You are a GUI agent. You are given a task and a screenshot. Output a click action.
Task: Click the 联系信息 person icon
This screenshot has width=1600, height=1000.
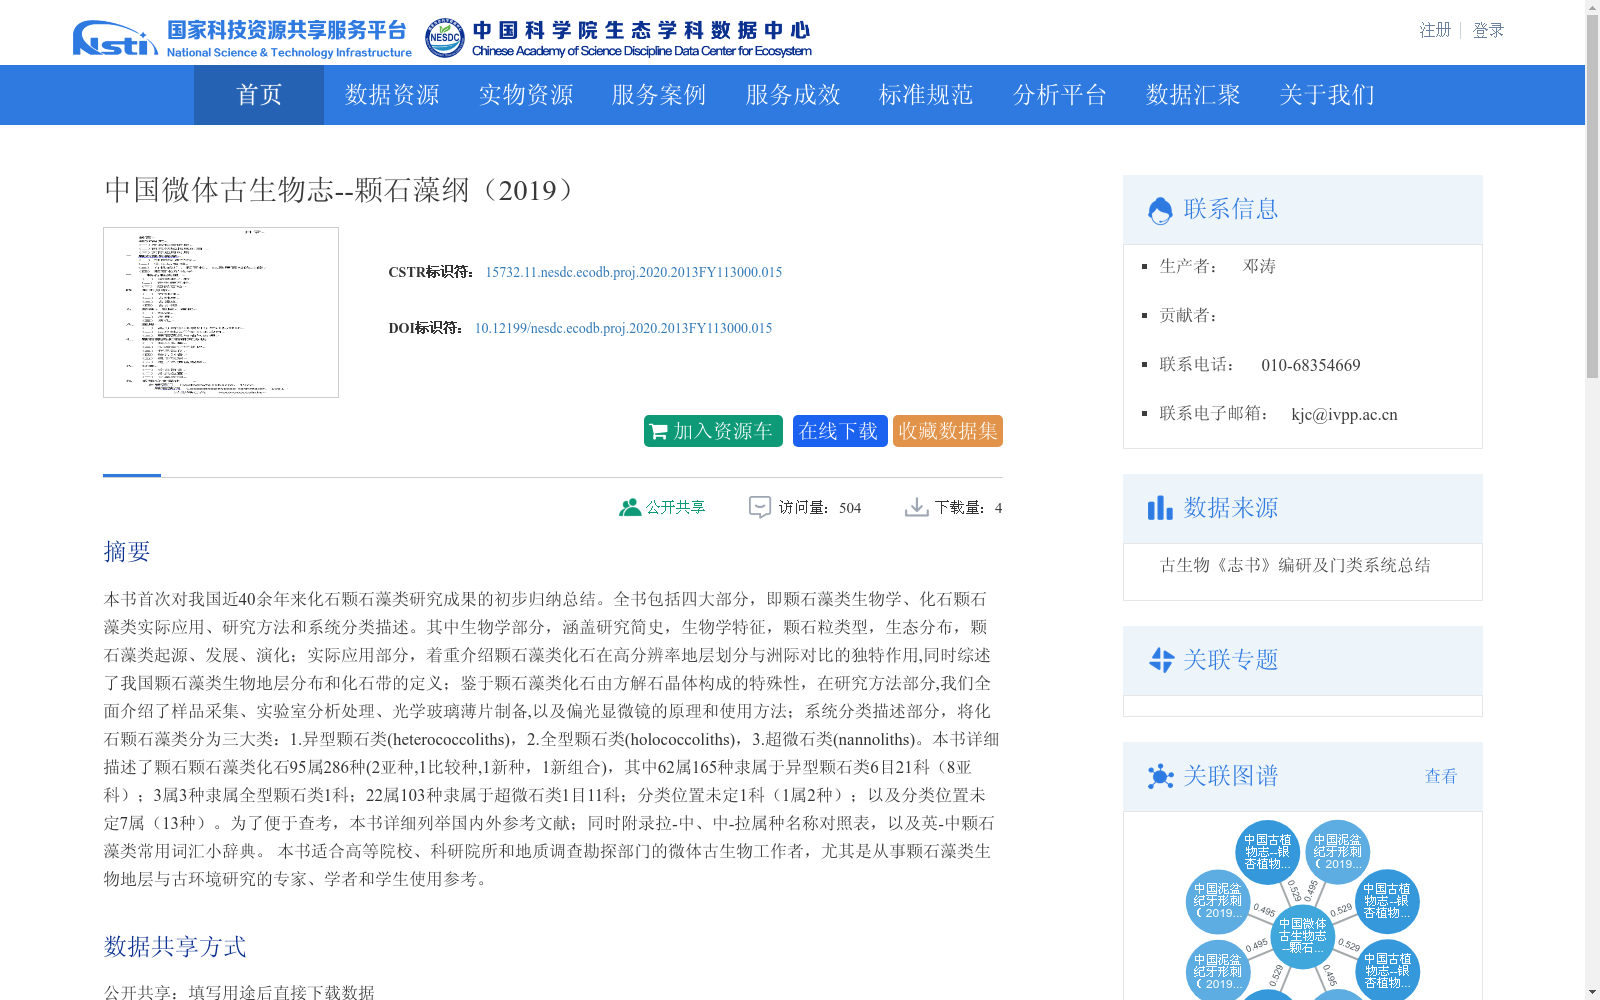point(1160,210)
